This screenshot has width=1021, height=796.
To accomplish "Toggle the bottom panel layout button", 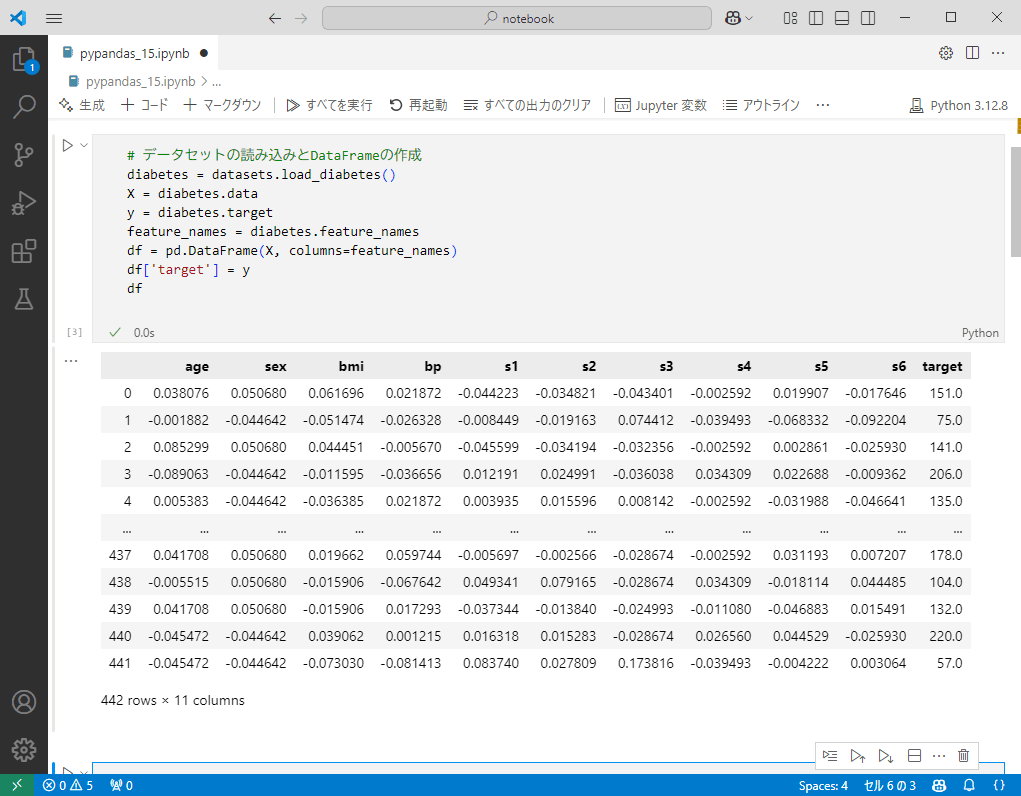I will tap(842, 18).
